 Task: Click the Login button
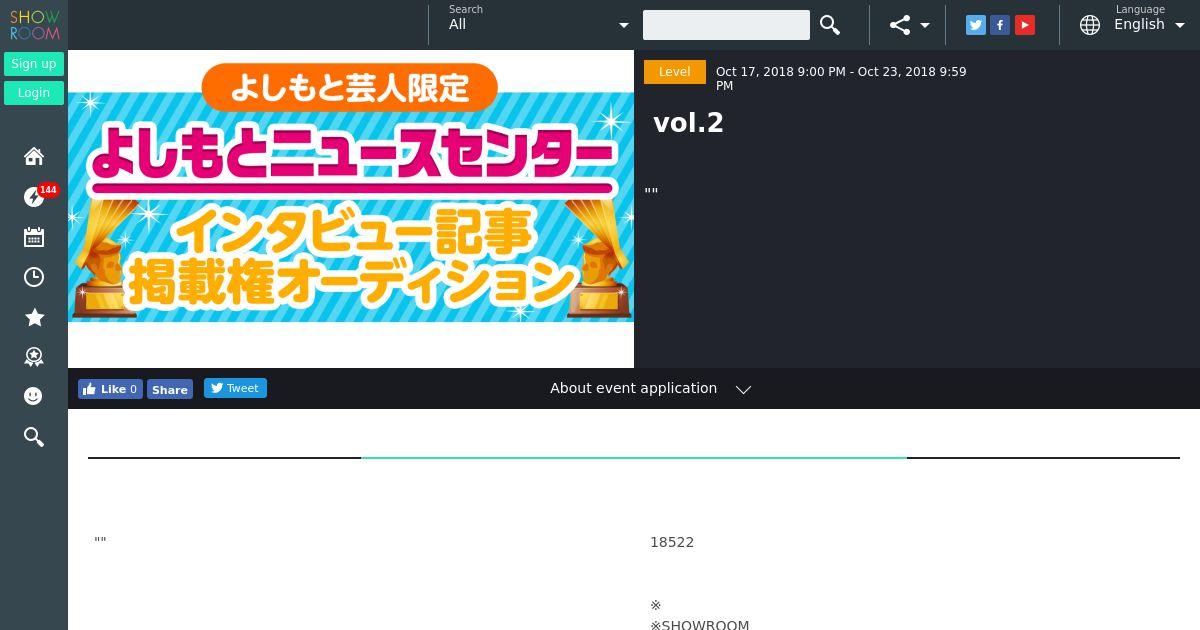pos(34,93)
